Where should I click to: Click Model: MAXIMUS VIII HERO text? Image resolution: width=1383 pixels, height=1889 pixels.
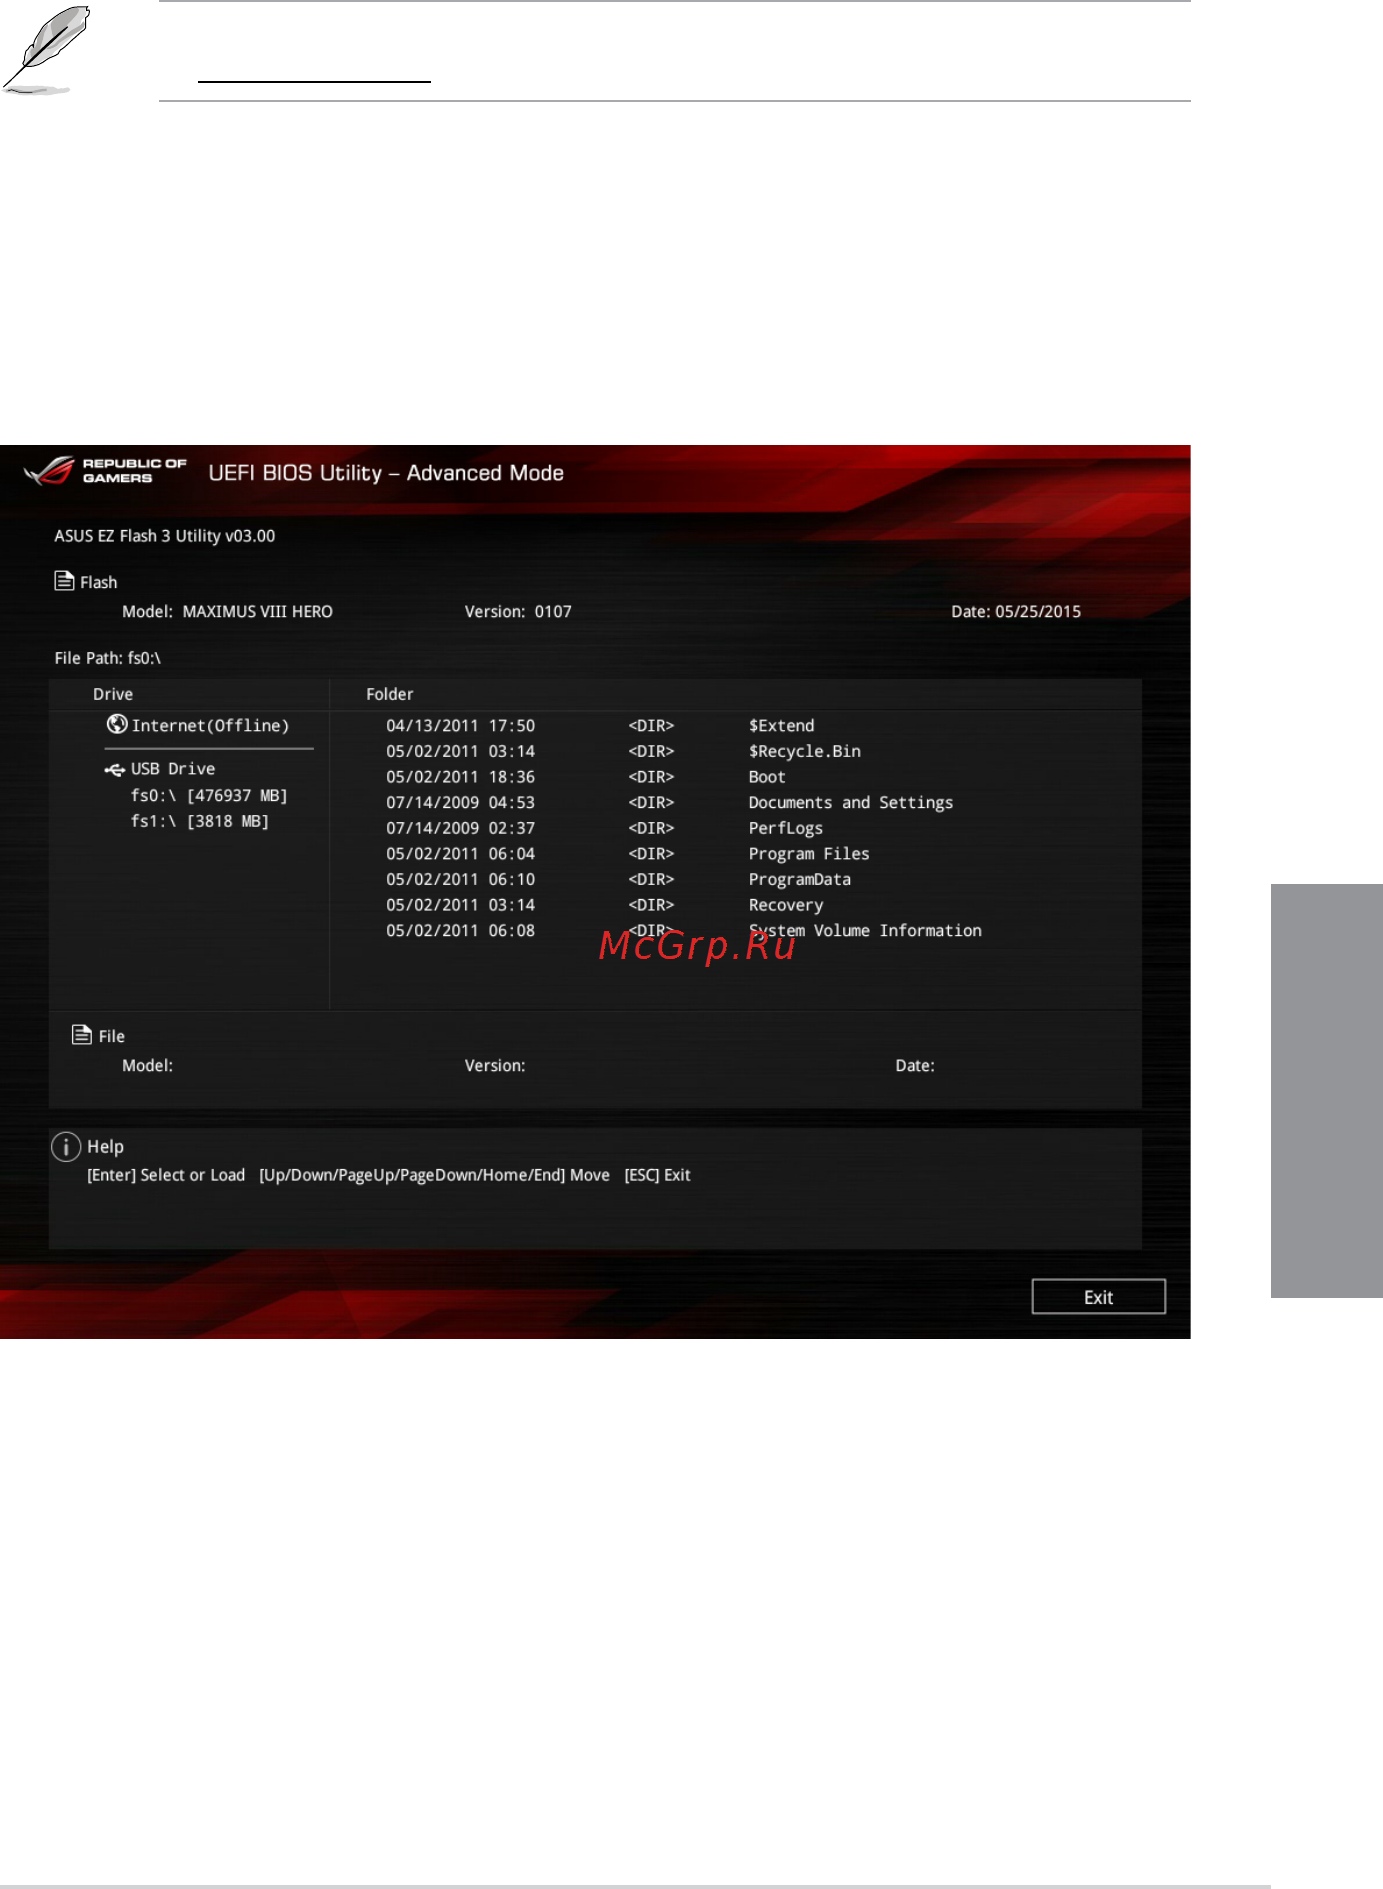227,611
